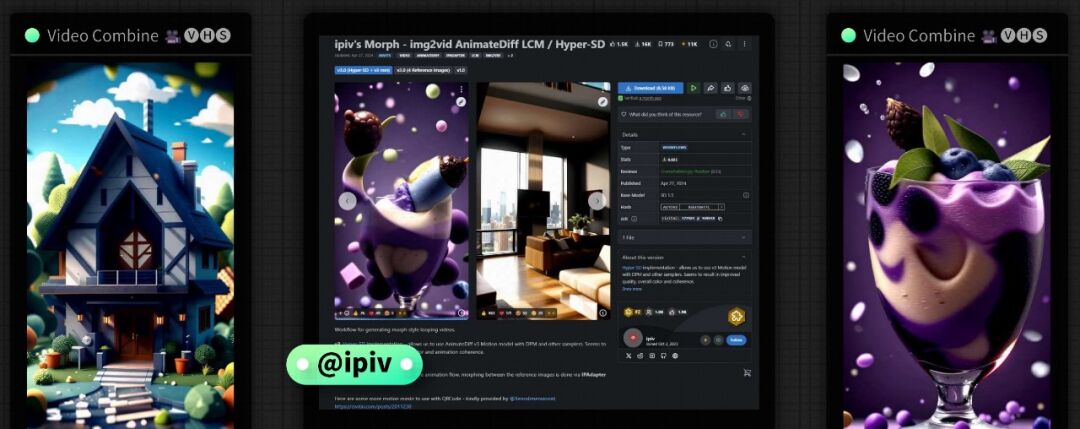This screenshot has width=1080, height=429.
Task: Click the animatediff tag
Action: [x=428, y=56]
